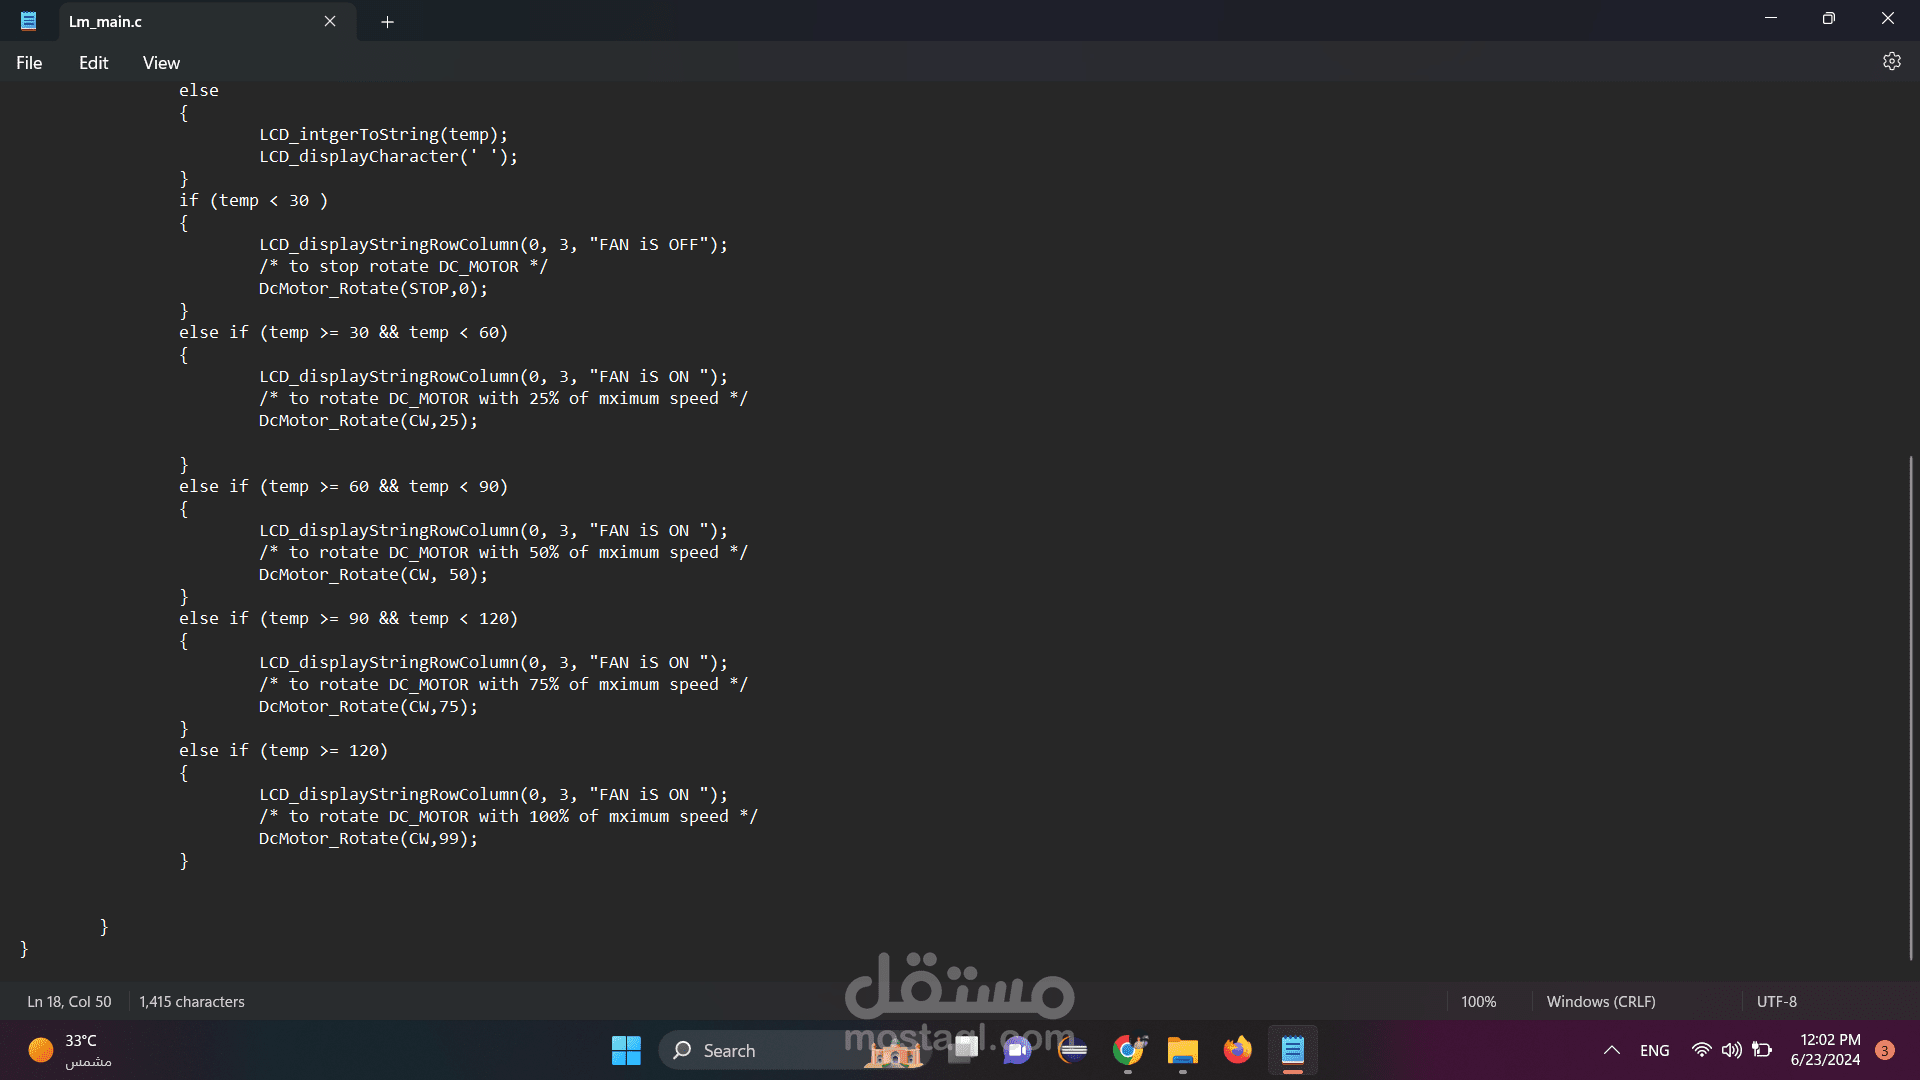Open the Edit menu
Image resolution: width=1920 pixels, height=1080 pixels.
pos(93,63)
